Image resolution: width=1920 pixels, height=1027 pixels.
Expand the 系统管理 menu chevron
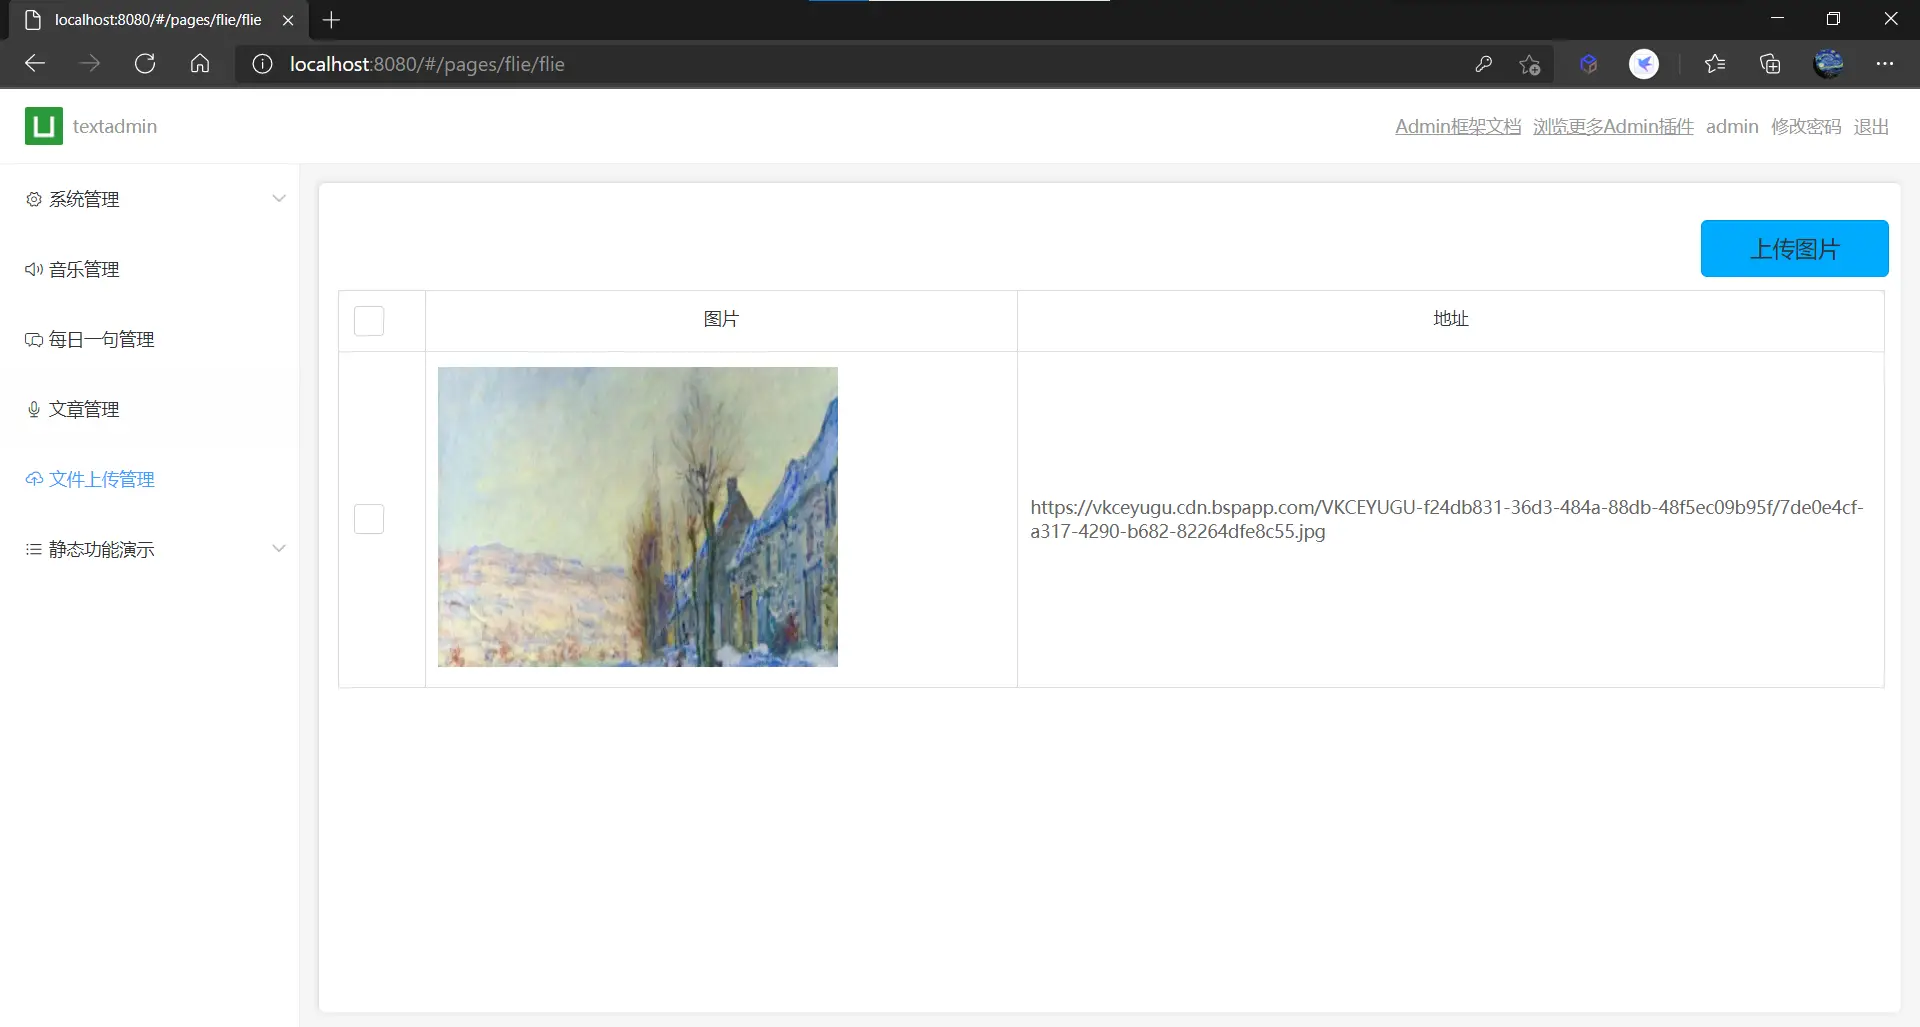[x=279, y=199]
